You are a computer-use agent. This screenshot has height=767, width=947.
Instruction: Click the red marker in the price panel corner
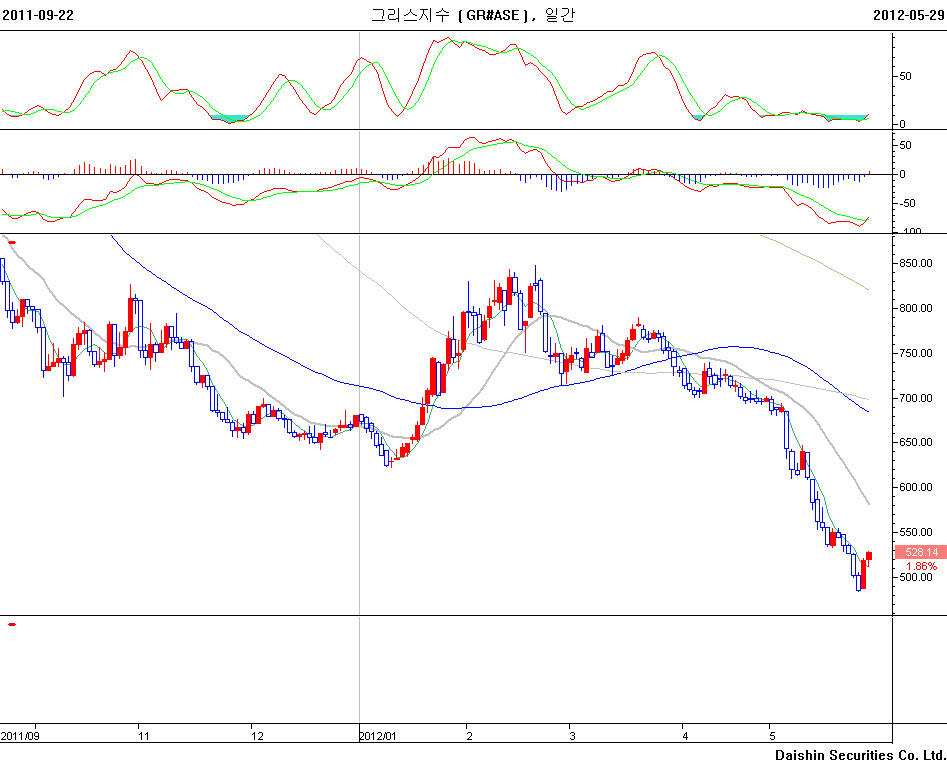click(x=12, y=242)
